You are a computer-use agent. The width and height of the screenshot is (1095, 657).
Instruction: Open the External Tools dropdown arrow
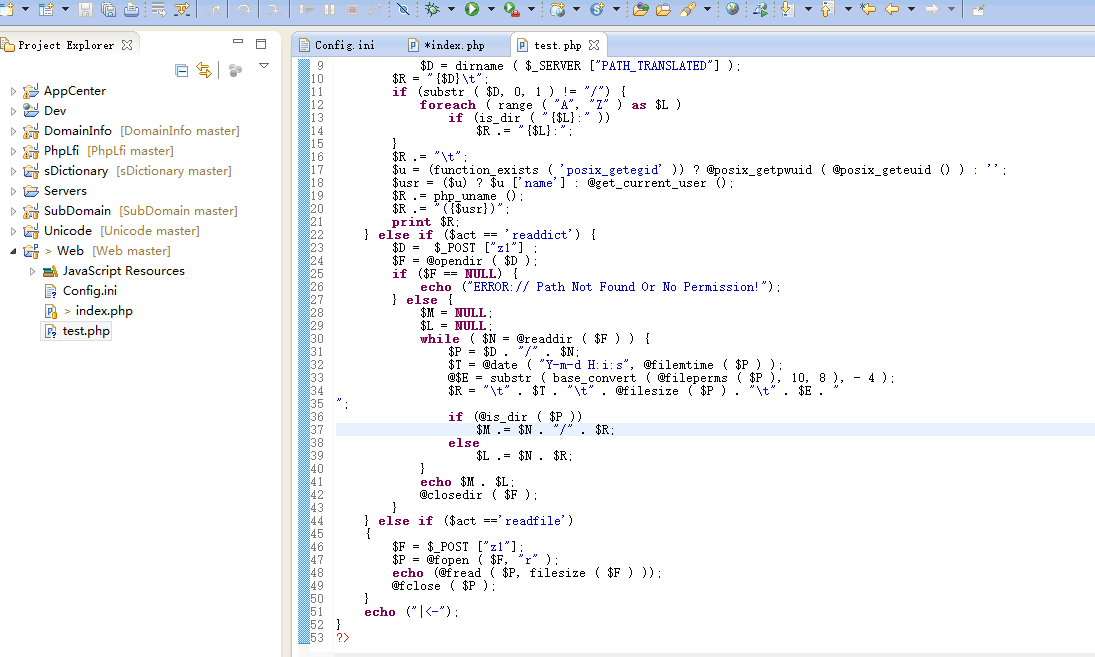click(x=531, y=9)
